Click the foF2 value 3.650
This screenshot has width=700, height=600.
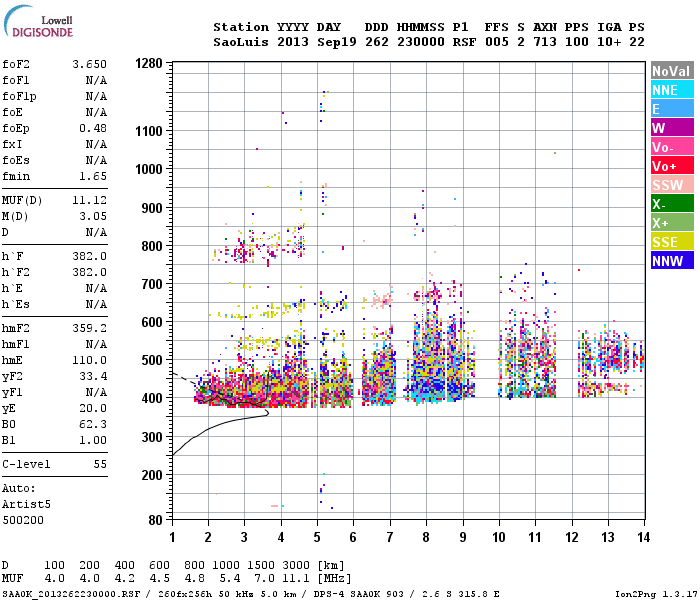click(x=90, y=64)
